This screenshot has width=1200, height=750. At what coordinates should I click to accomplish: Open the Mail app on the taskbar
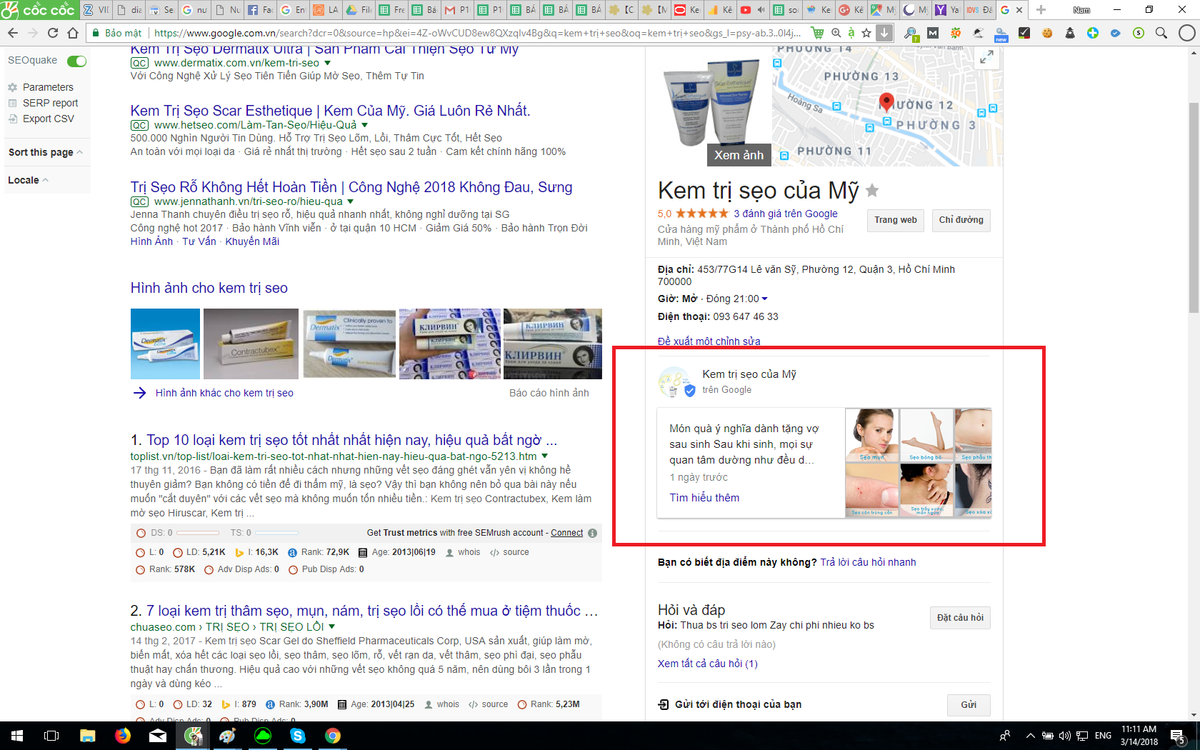pyautogui.click(x=158, y=736)
